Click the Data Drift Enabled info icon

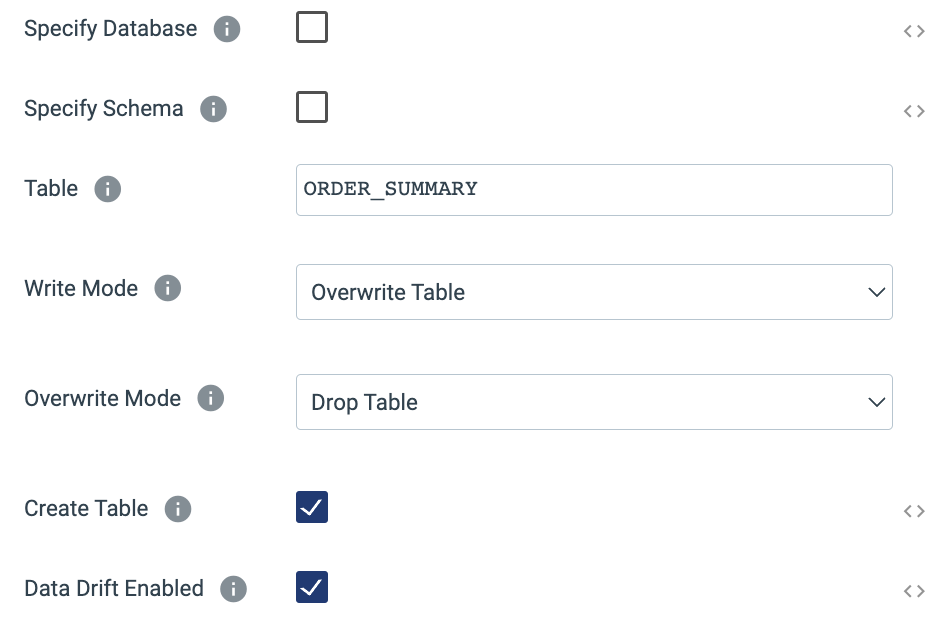click(232, 589)
